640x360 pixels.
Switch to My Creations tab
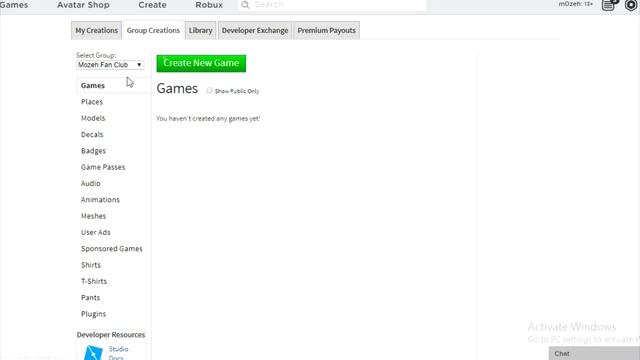coord(96,30)
